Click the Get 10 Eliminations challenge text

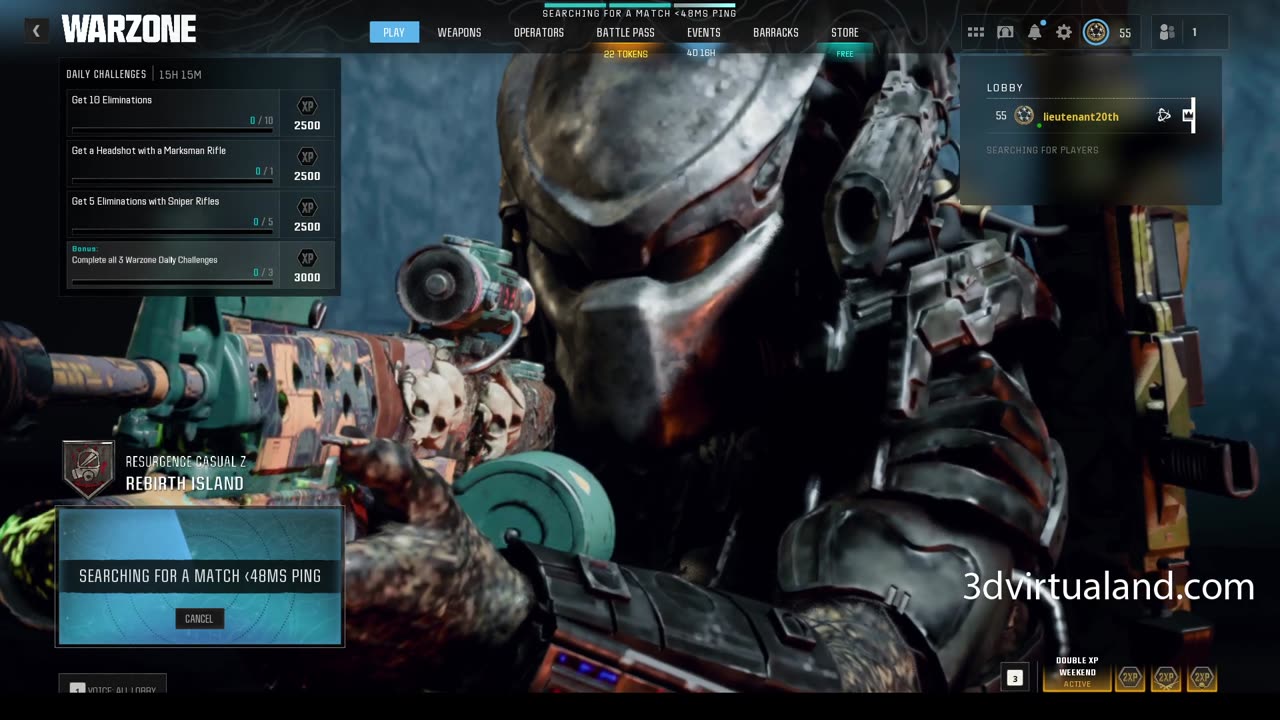coord(112,100)
